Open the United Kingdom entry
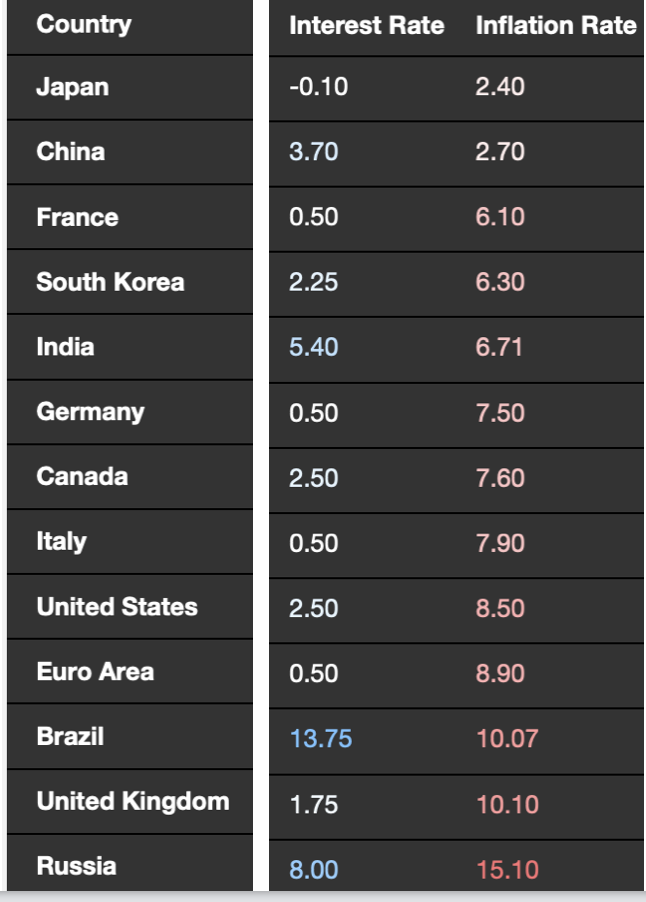The image size is (646, 902). click(133, 802)
